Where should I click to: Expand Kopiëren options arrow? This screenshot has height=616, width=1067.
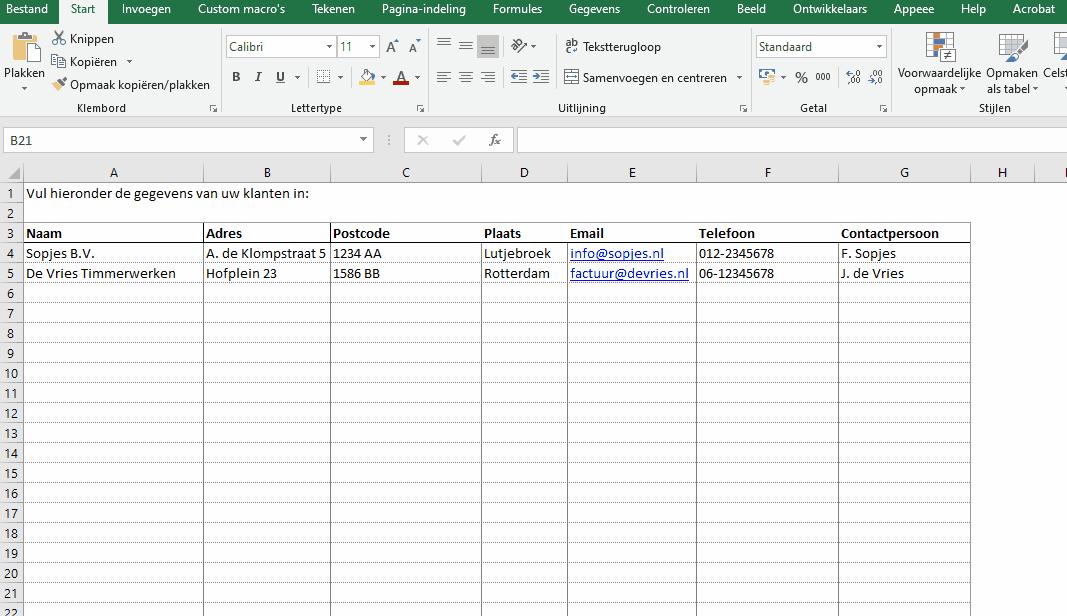pos(129,62)
